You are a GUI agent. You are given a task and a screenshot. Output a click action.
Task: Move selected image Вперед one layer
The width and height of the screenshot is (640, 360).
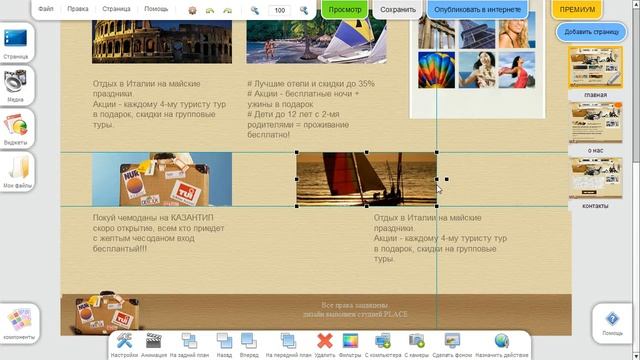point(249,345)
